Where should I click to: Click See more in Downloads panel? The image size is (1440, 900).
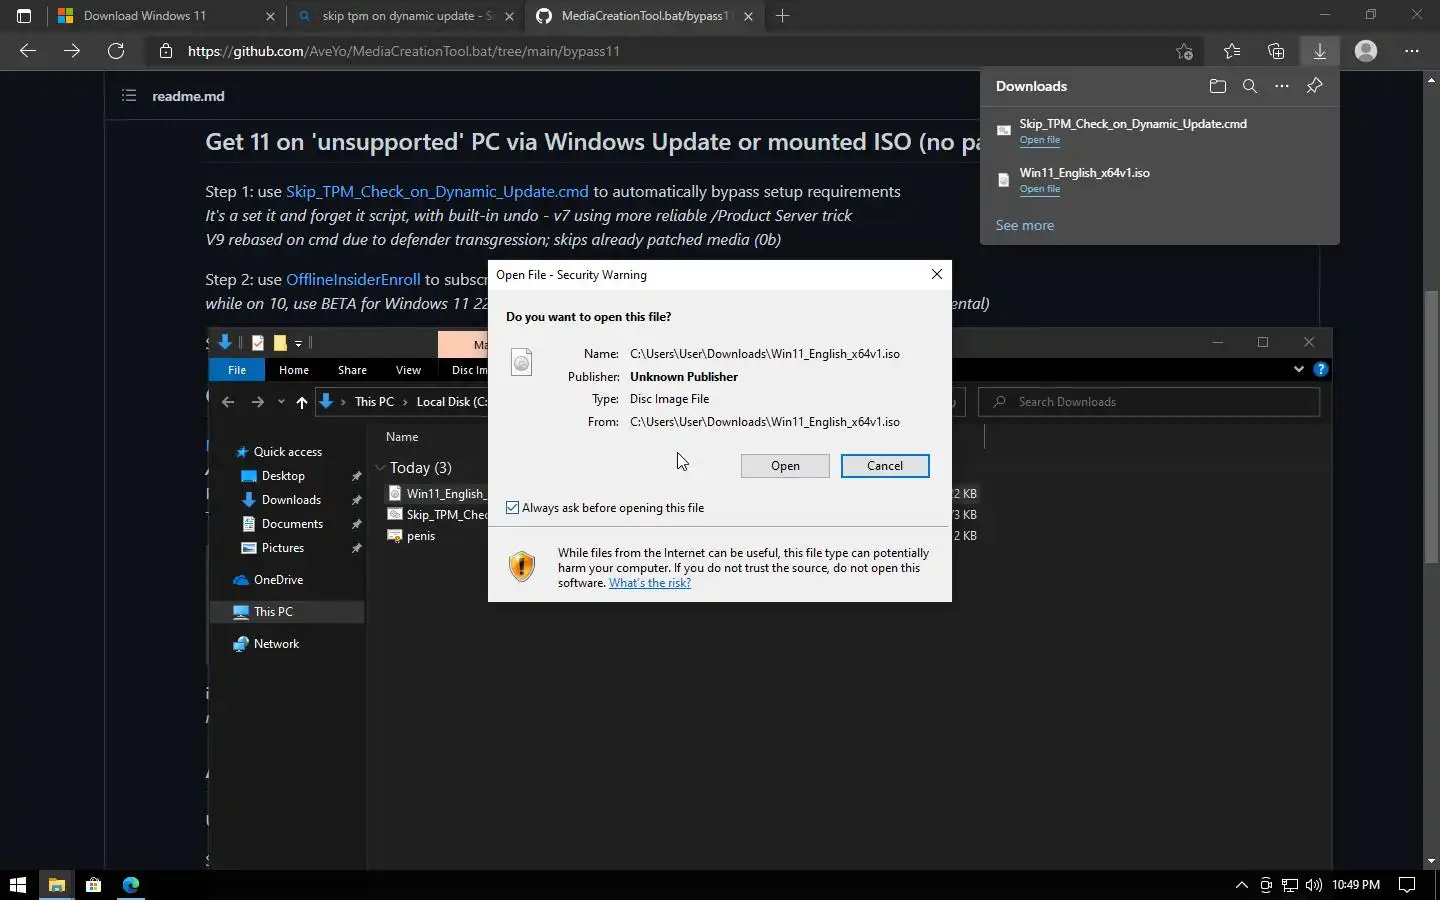(x=1025, y=225)
